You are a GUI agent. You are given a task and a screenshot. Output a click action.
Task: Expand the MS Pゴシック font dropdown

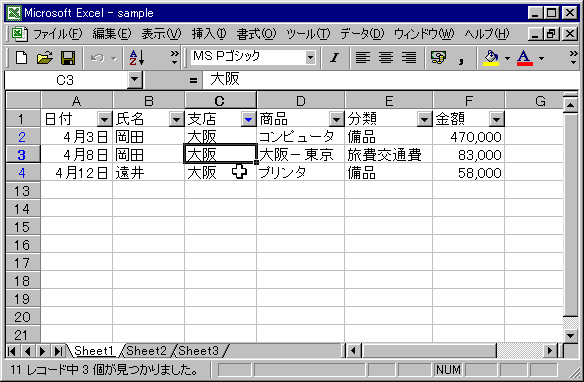310,58
